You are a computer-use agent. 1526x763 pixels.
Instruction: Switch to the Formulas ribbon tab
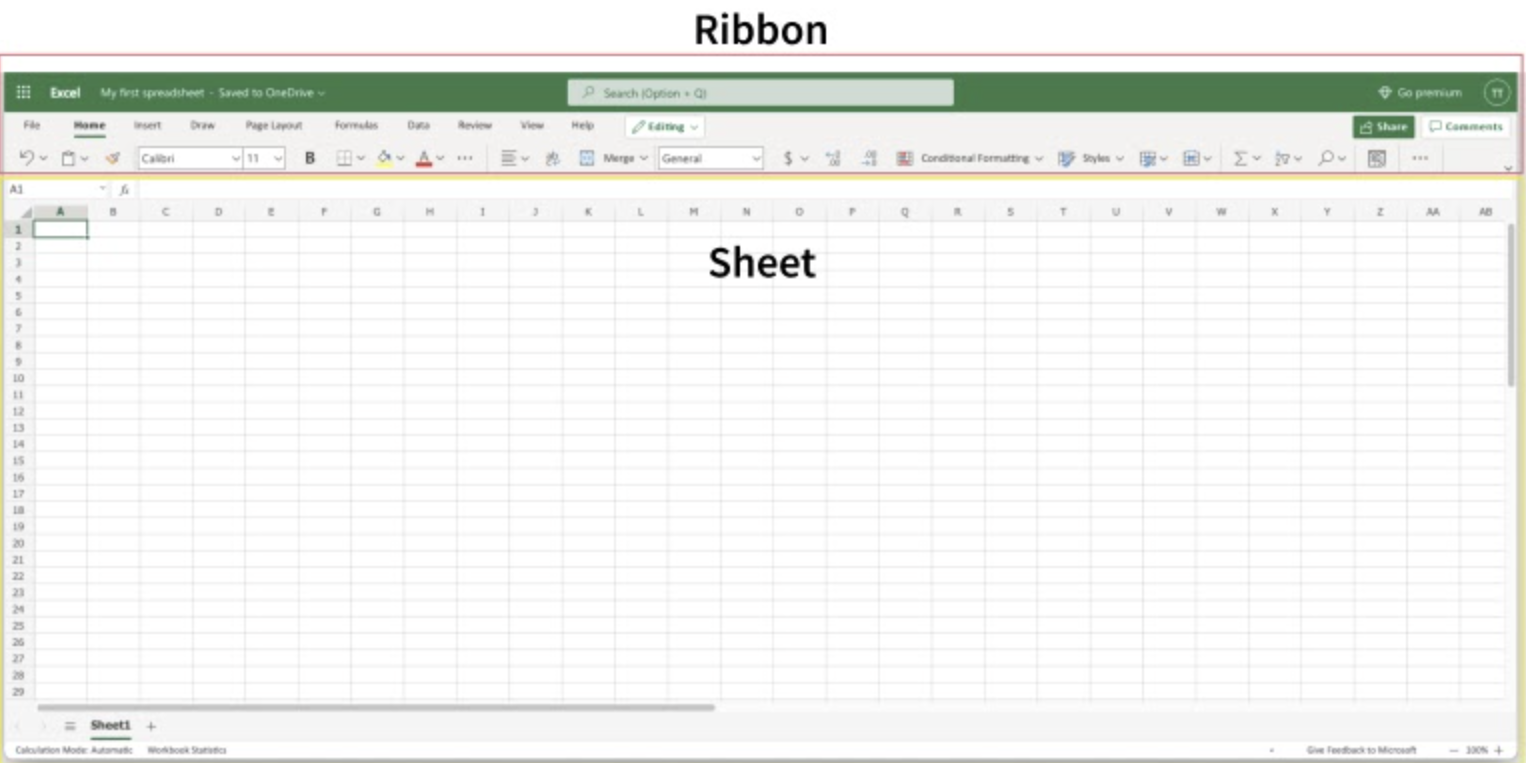click(x=358, y=125)
